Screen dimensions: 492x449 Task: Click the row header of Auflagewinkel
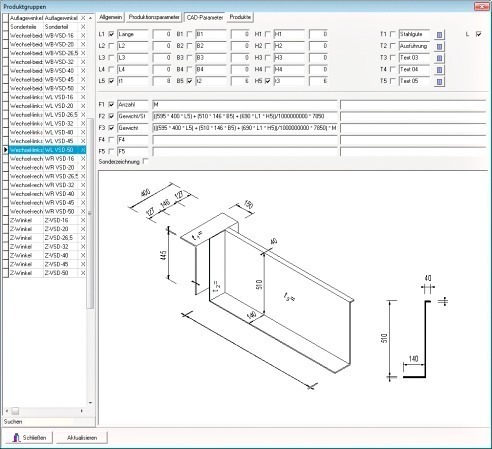click(x=5, y=18)
